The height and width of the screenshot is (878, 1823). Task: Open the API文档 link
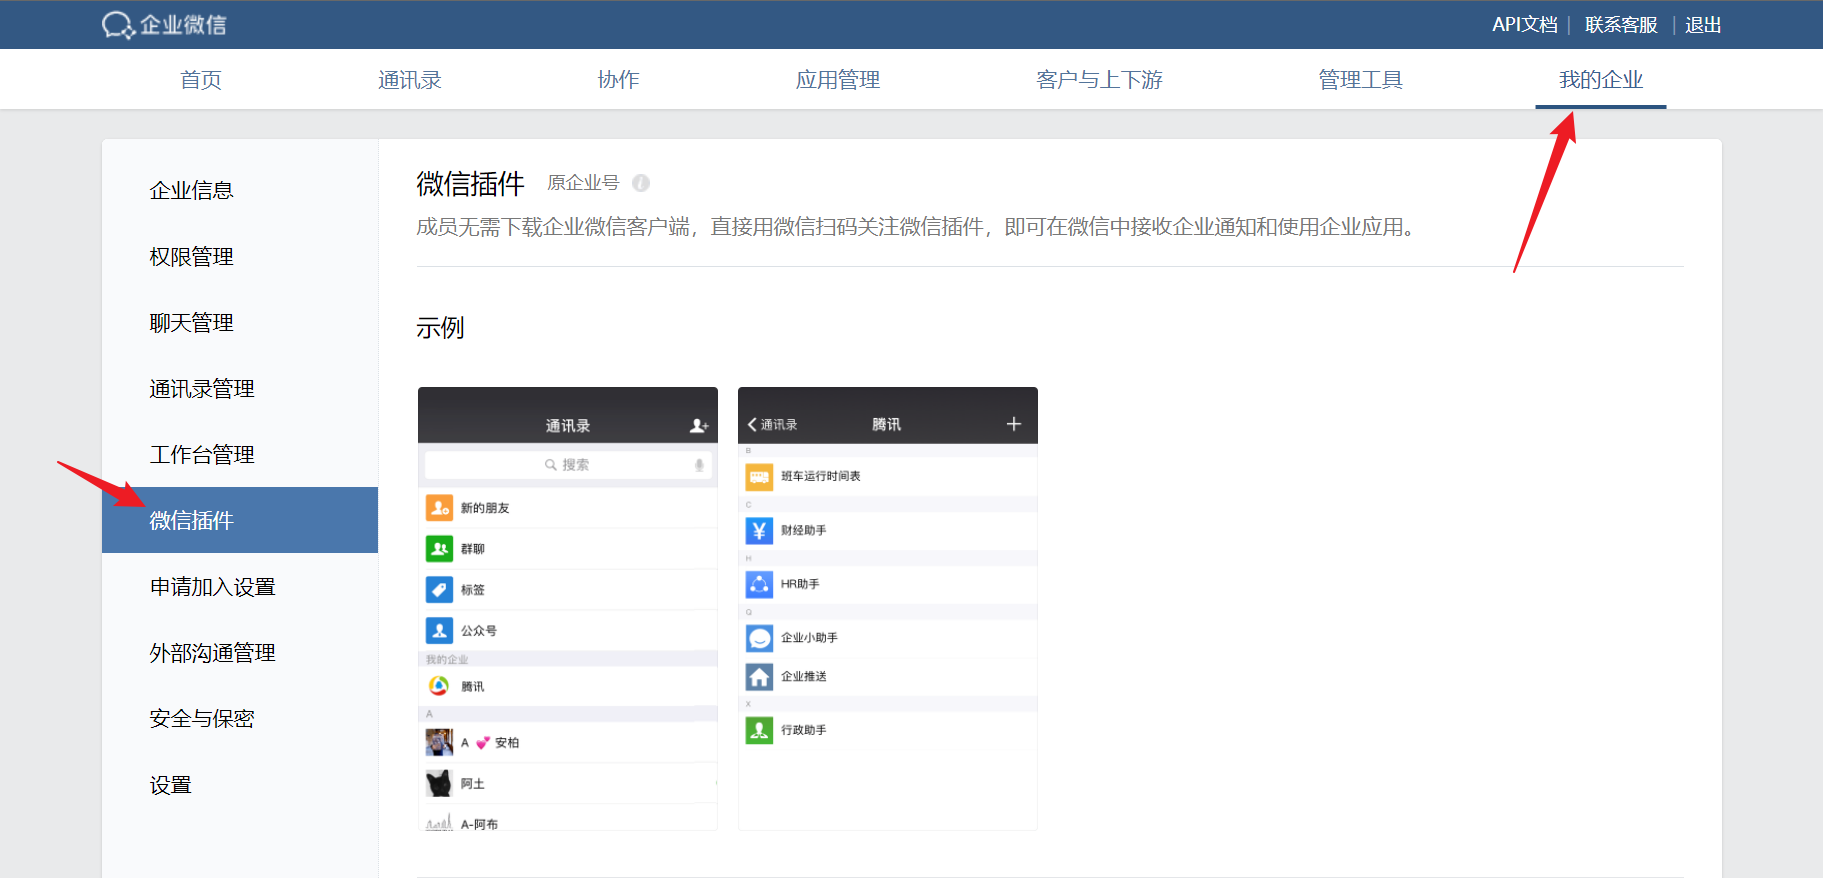[x=1525, y=25]
